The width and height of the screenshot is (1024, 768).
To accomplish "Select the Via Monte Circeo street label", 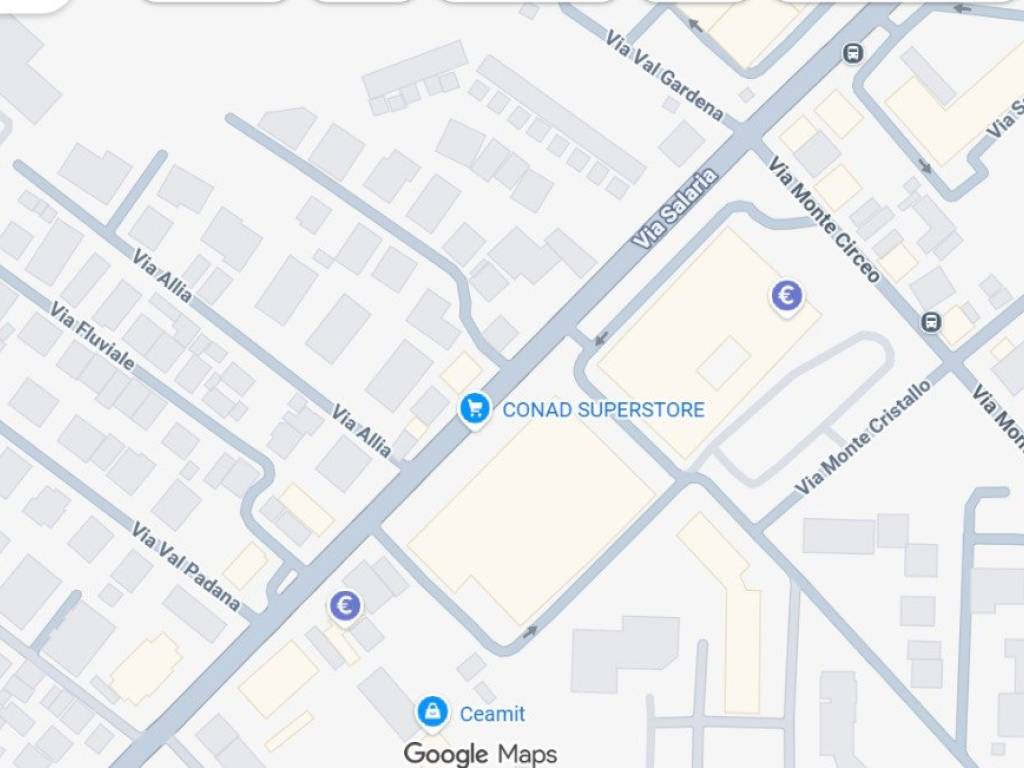I will [824, 219].
